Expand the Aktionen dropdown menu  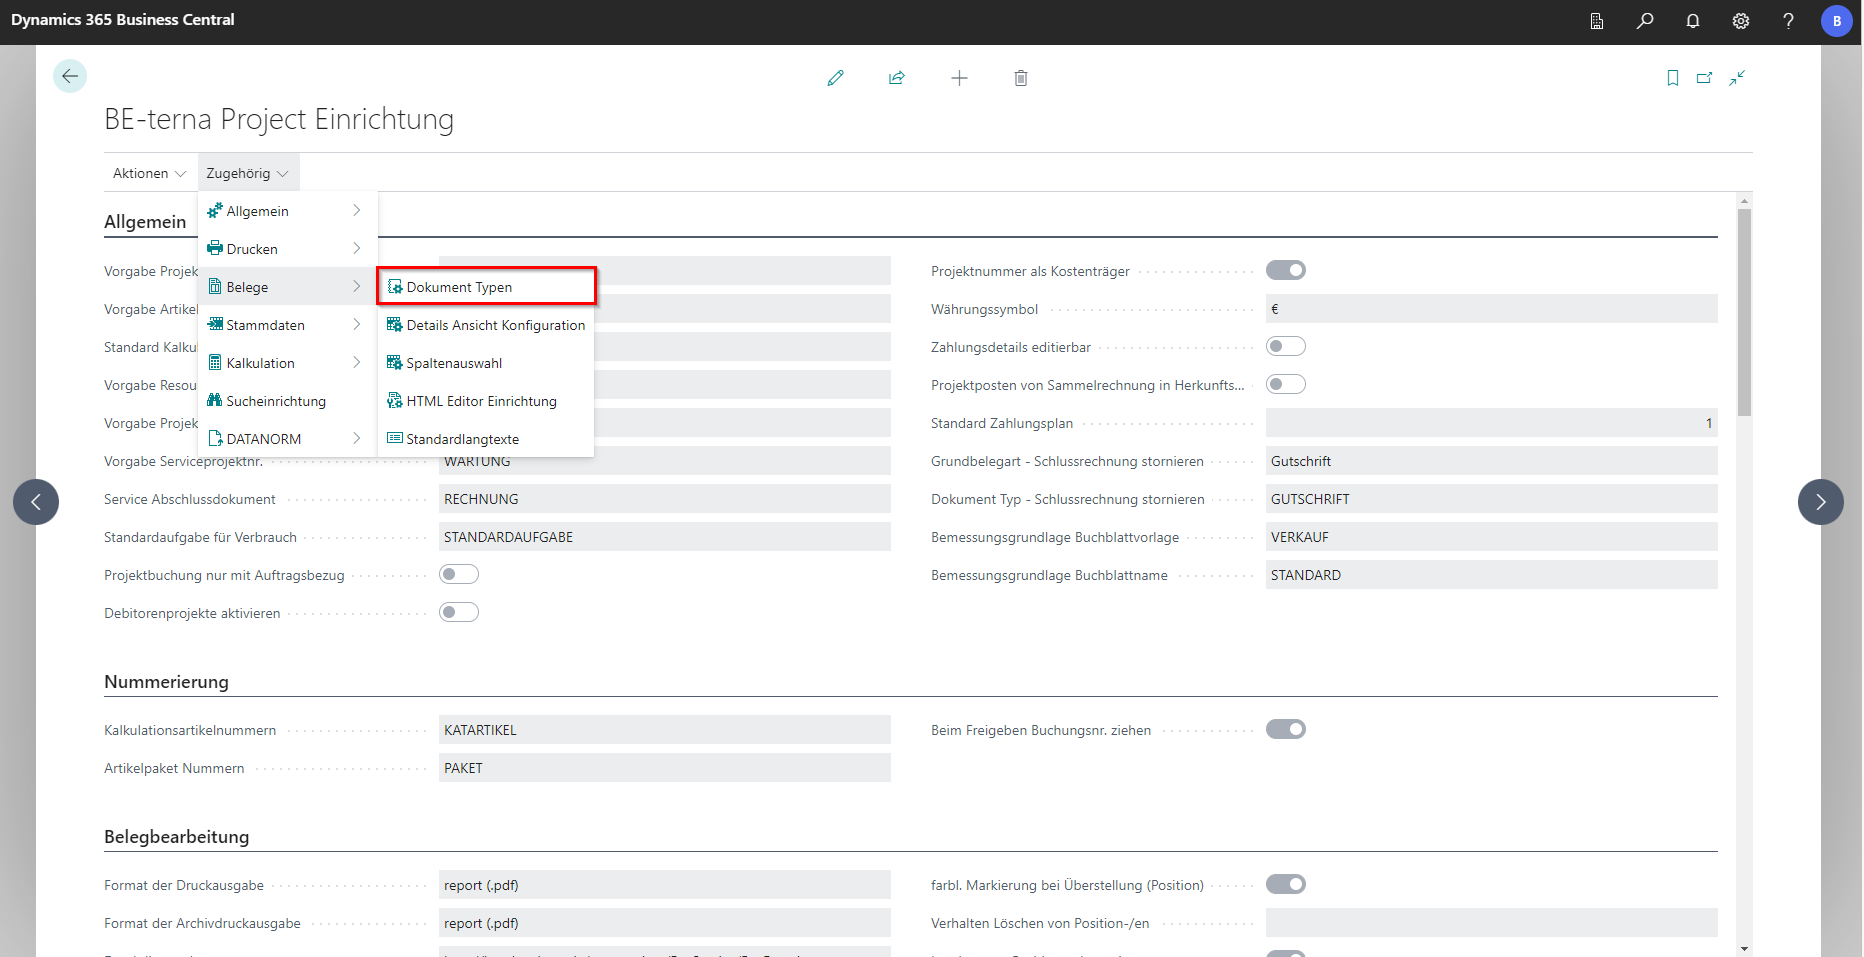point(149,173)
